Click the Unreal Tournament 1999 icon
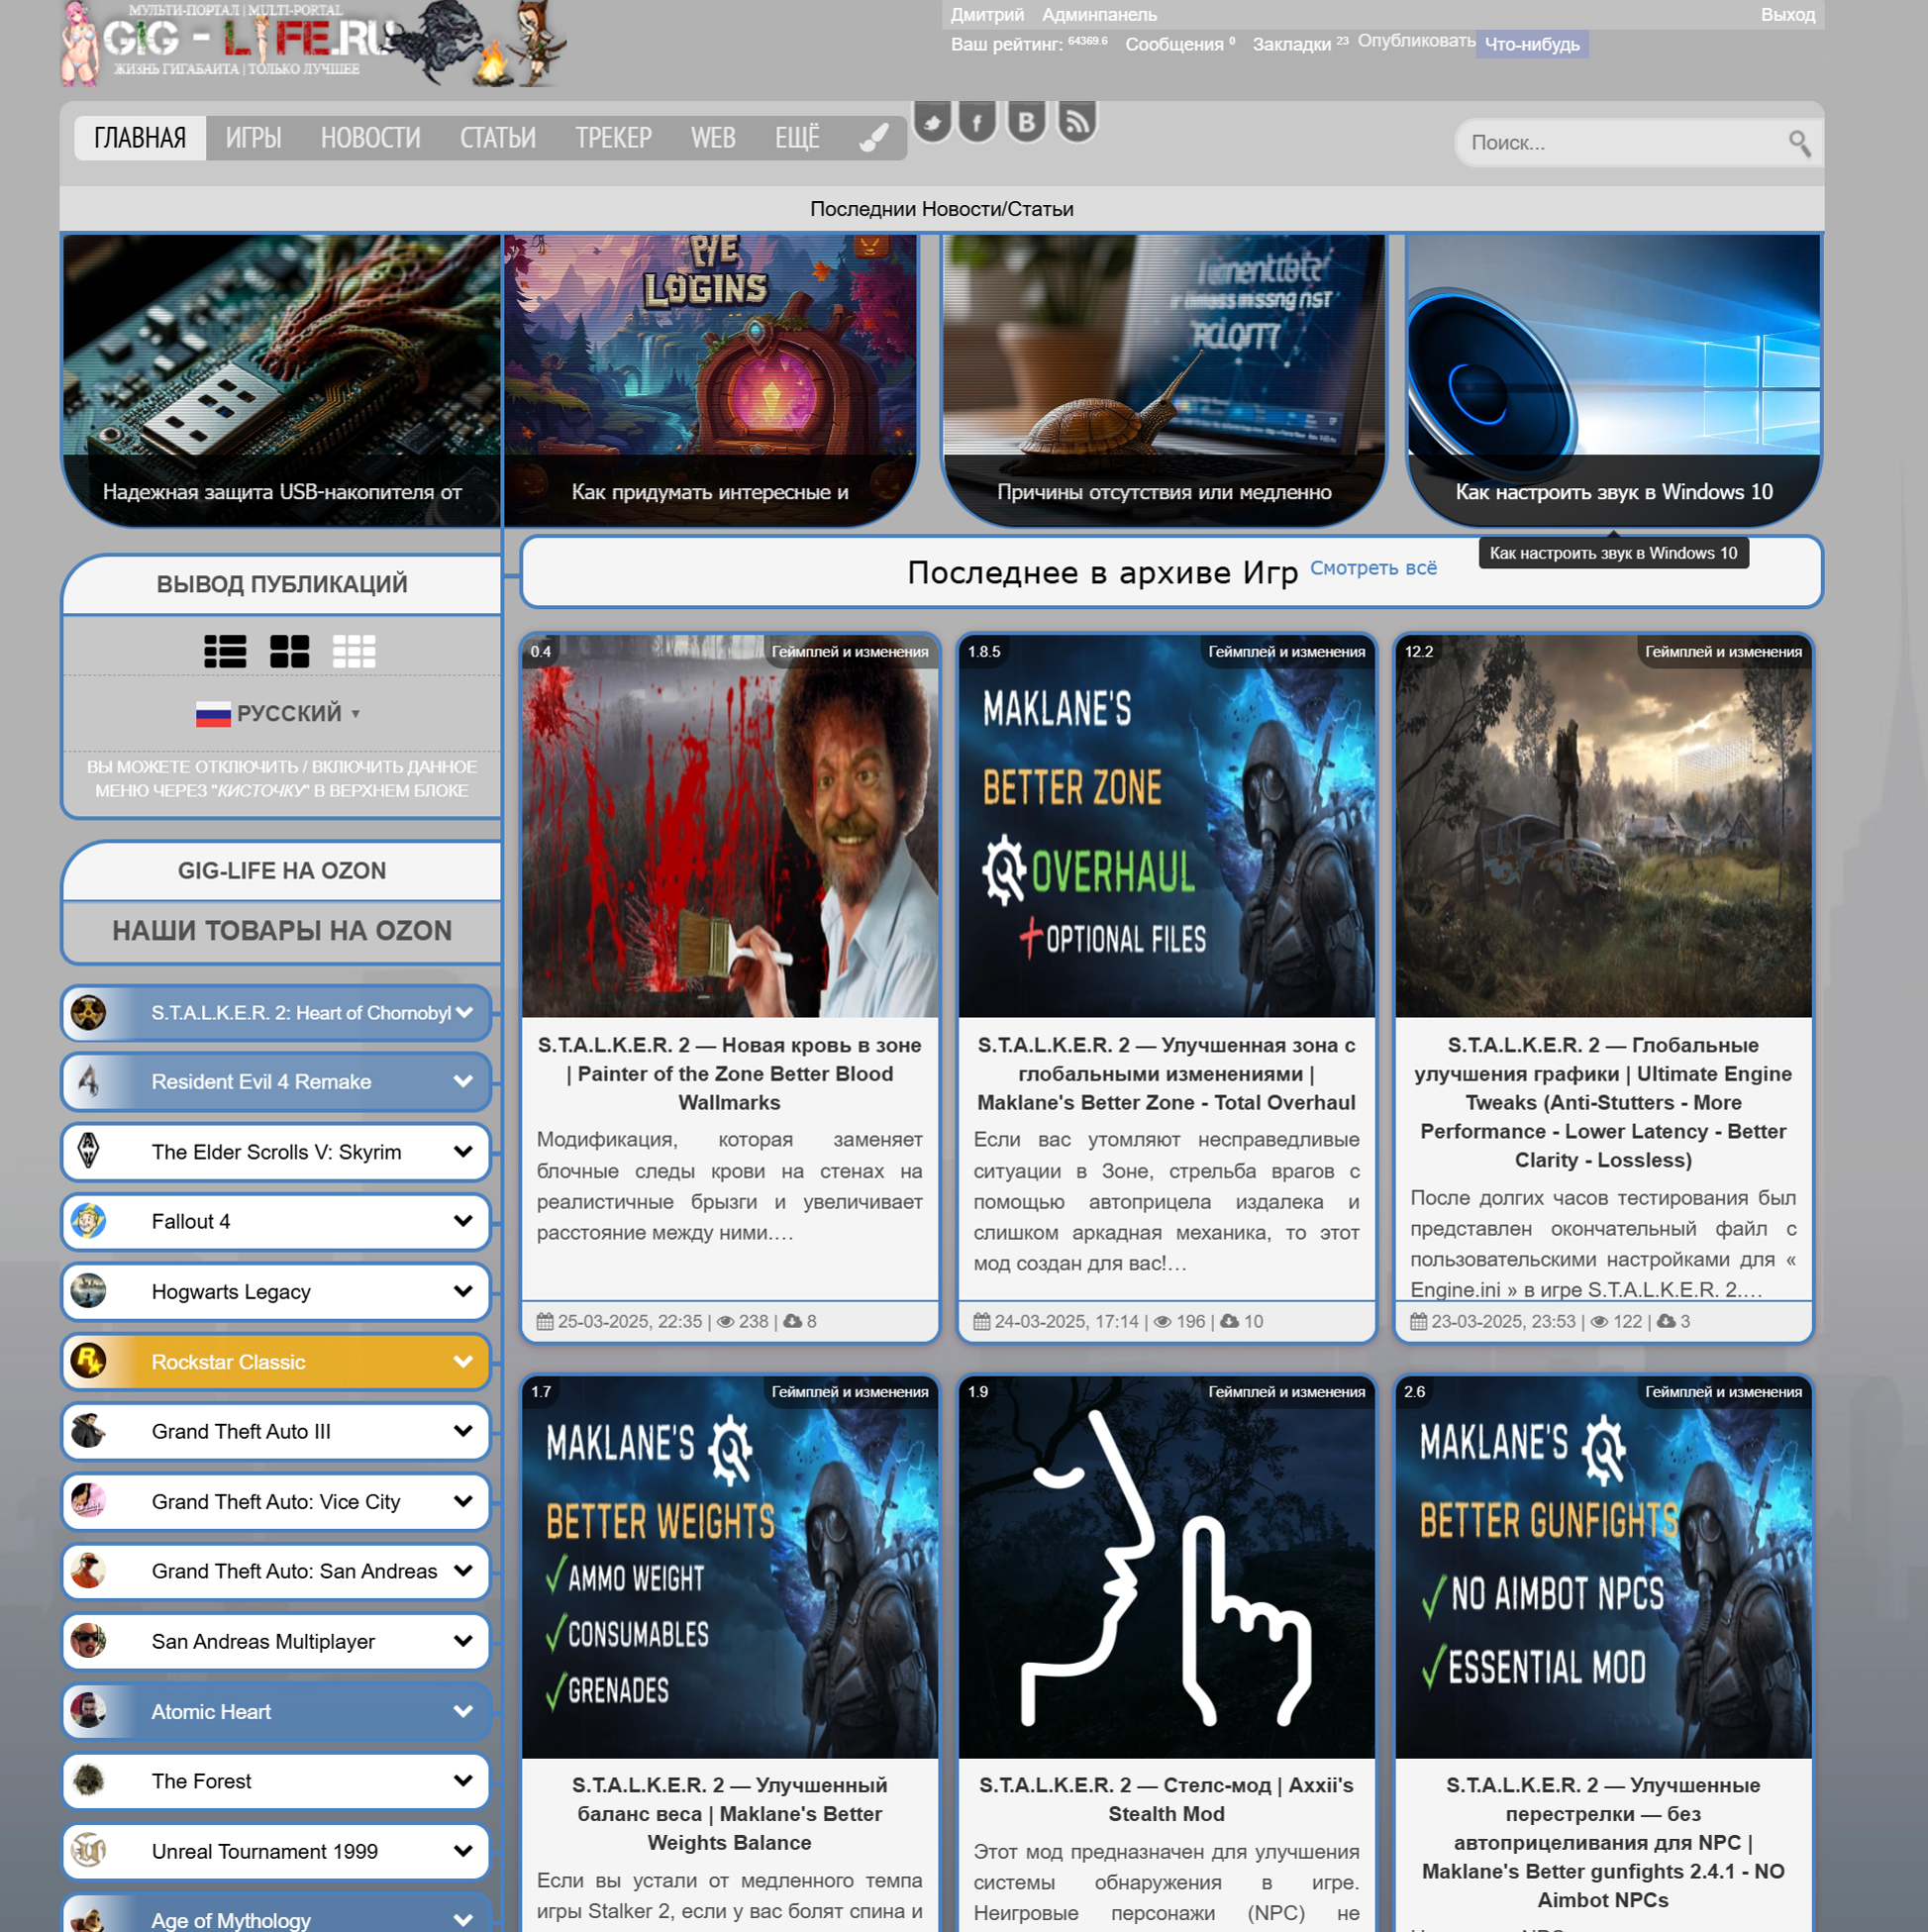The height and width of the screenshot is (1932, 1928). (x=89, y=1851)
